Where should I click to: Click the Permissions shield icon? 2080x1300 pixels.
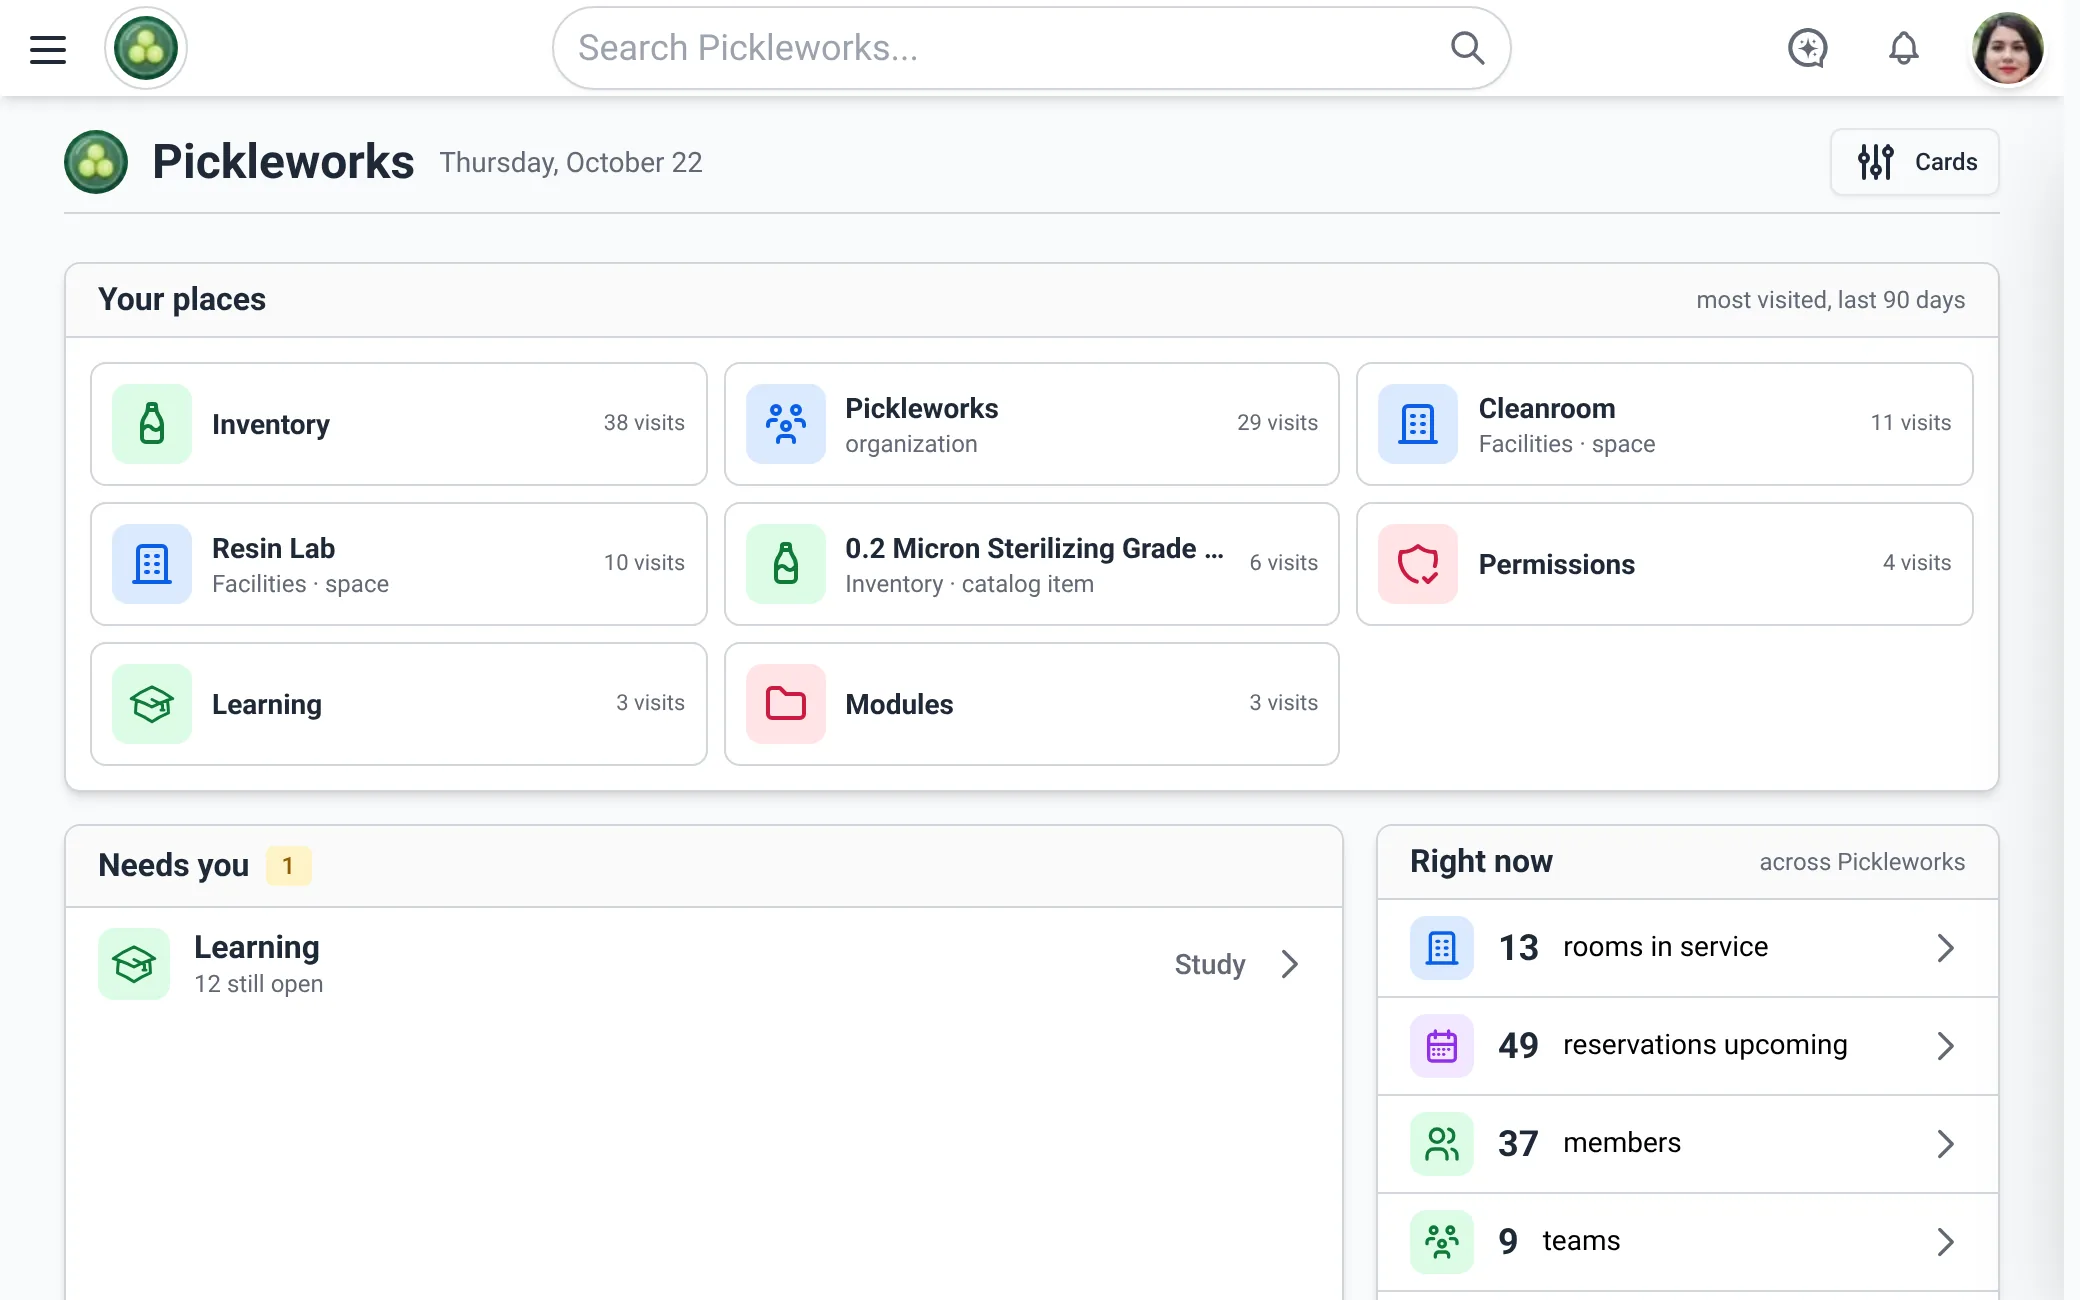[x=1417, y=564]
